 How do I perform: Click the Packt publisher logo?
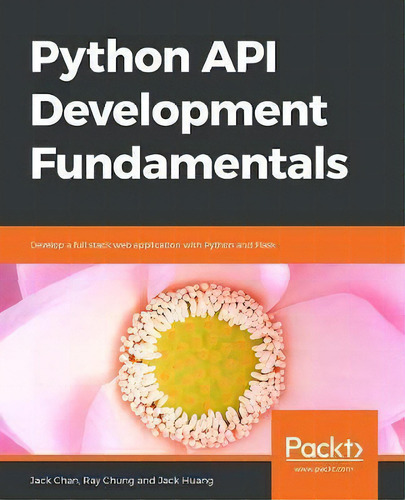point(324,448)
